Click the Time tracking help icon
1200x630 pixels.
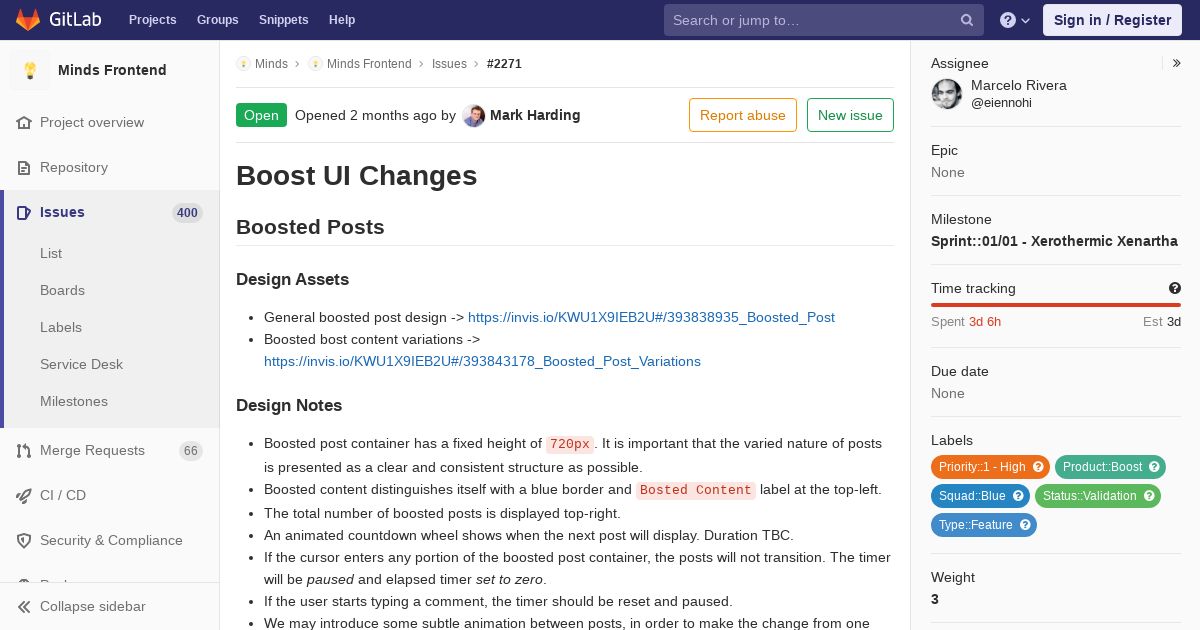1175,288
